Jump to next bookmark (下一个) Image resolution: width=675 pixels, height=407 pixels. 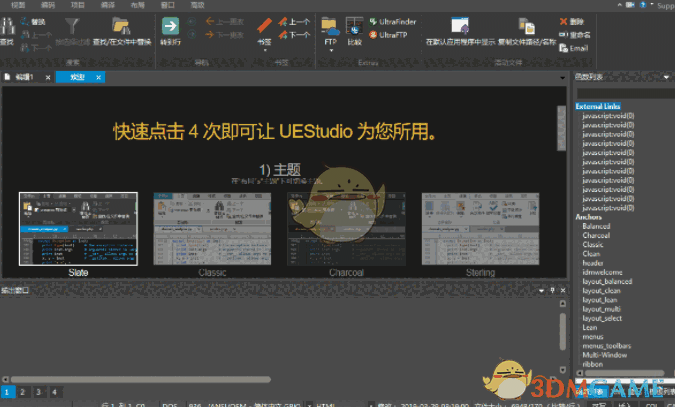coord(294,34)
